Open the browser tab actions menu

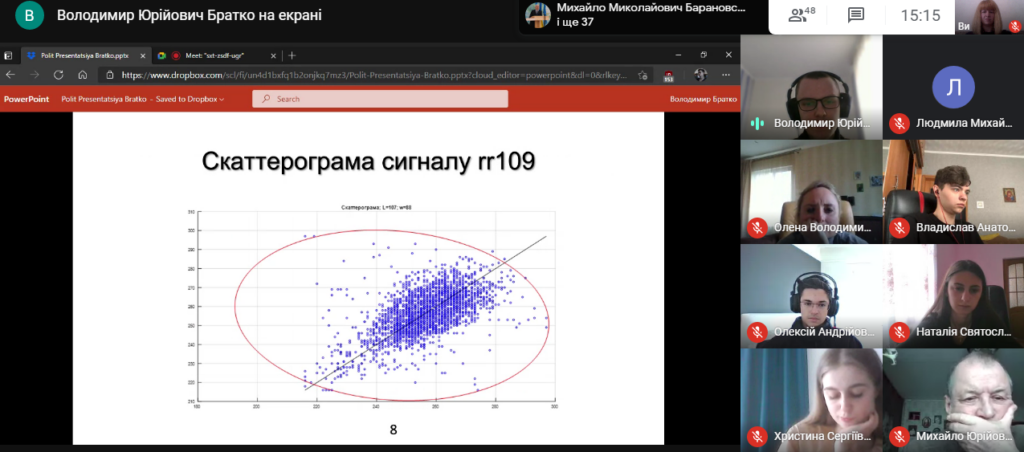click(x=8, y=56)
